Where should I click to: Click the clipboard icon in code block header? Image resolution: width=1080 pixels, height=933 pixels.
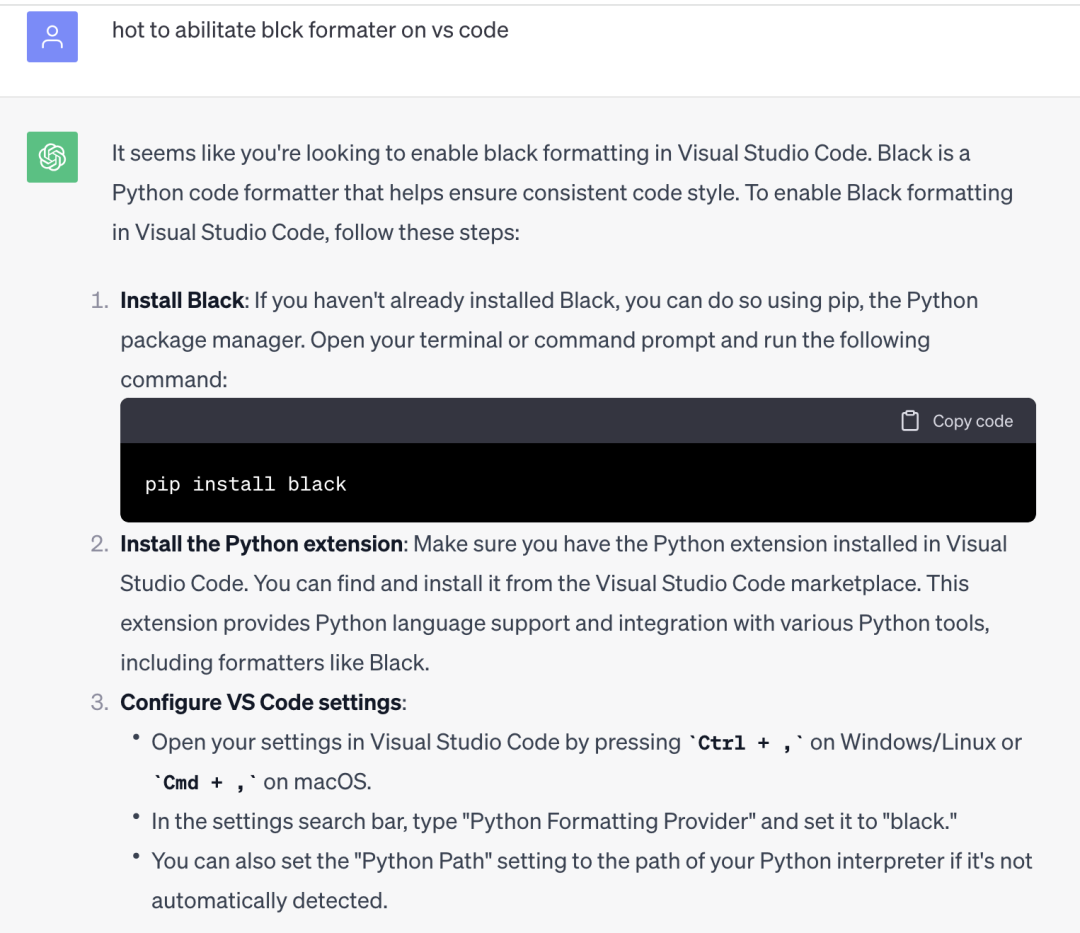pos(909,421)
